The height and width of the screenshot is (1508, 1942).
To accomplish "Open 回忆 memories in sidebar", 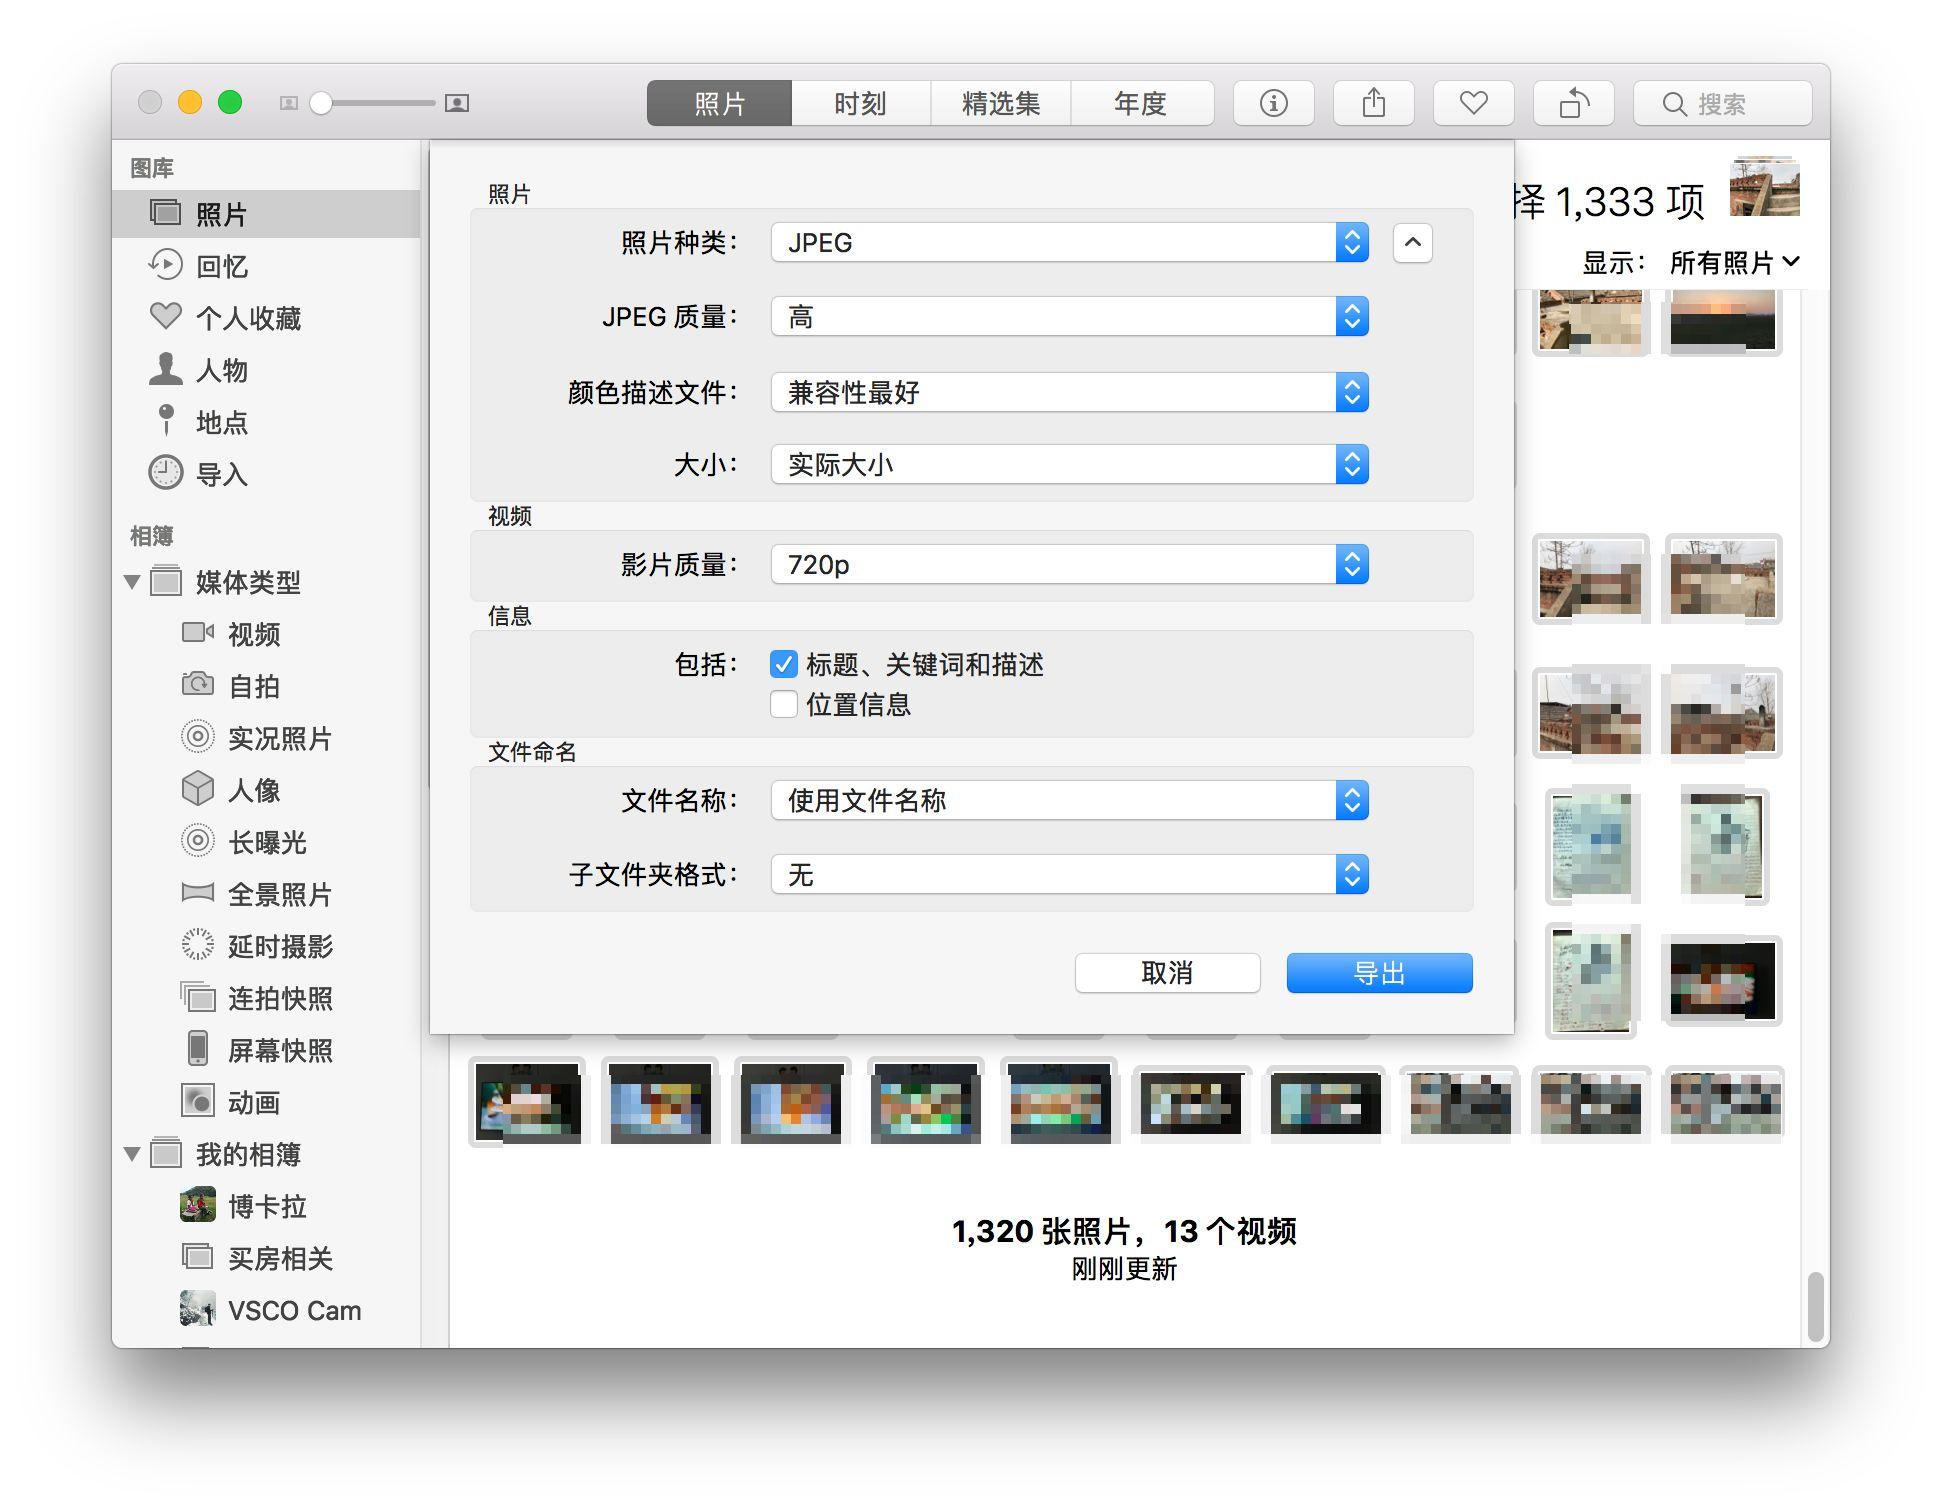I will coord(265,266).
